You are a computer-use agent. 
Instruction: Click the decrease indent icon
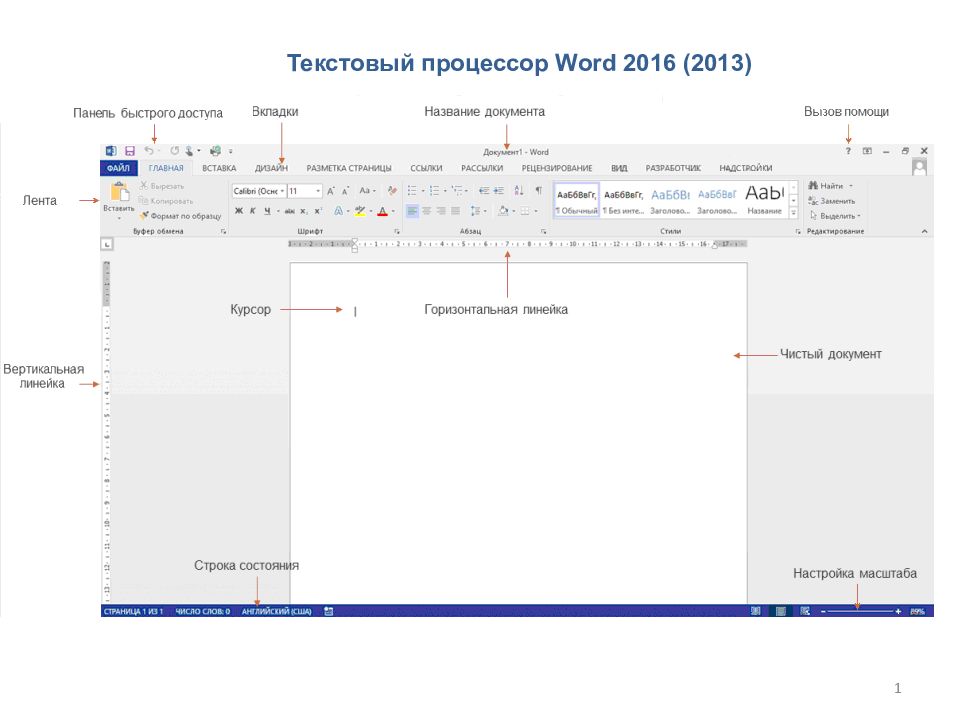pos(484,191)
